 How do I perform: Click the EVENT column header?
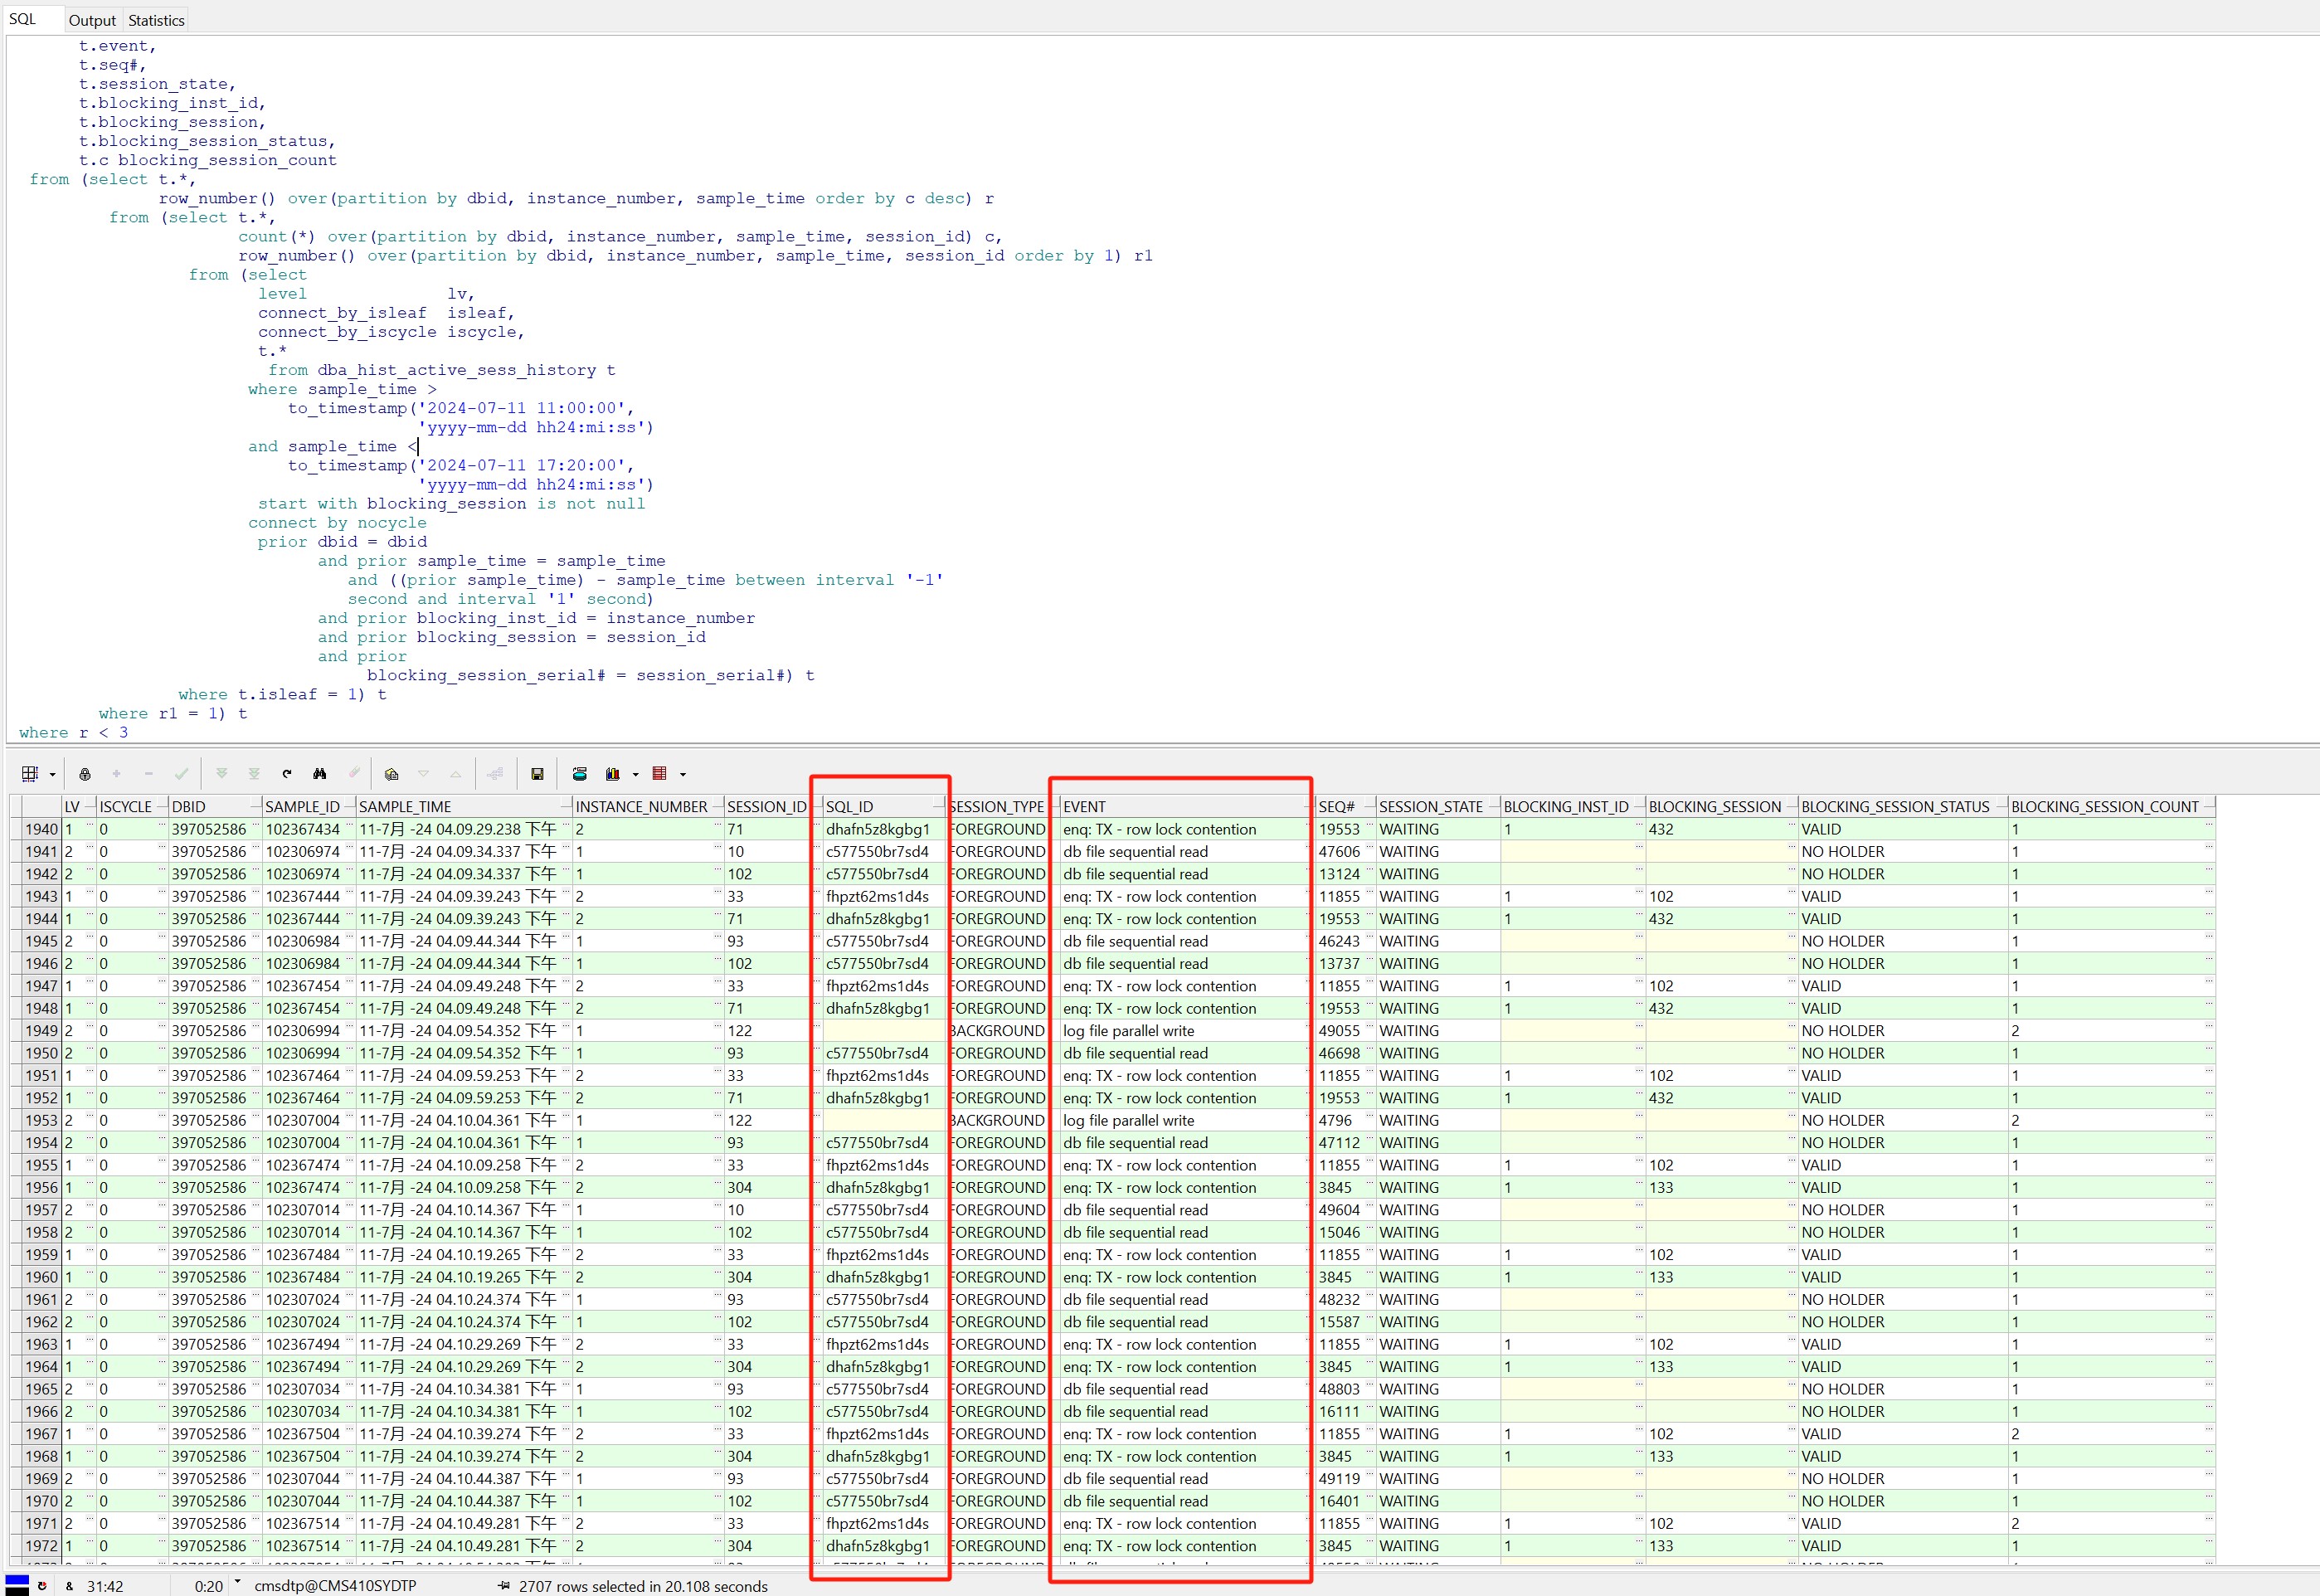pyautogui.click(x=1085, y=807)
